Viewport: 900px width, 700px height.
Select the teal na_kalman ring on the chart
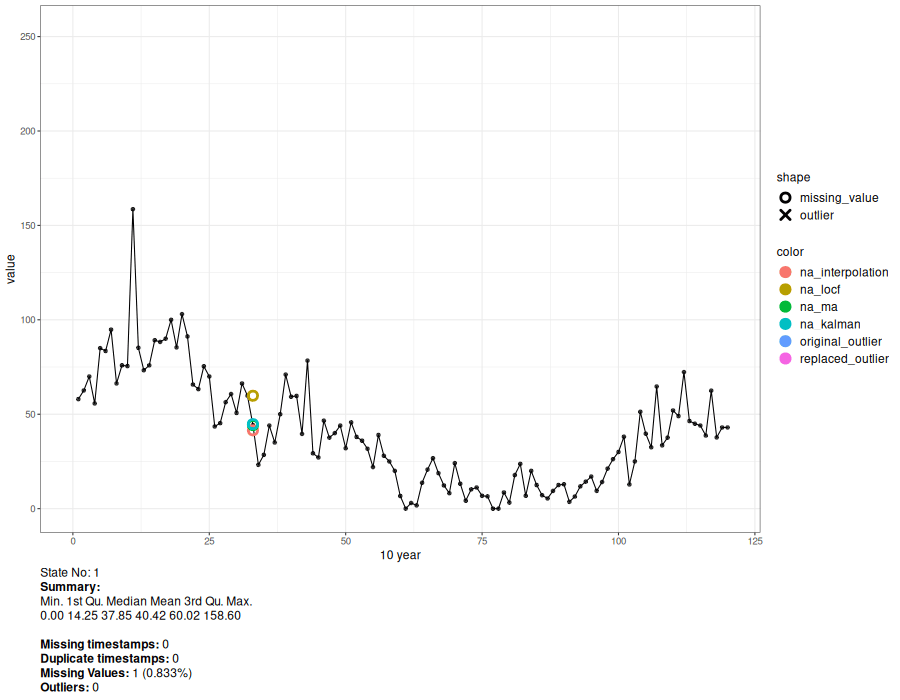(x=253, y=424)
